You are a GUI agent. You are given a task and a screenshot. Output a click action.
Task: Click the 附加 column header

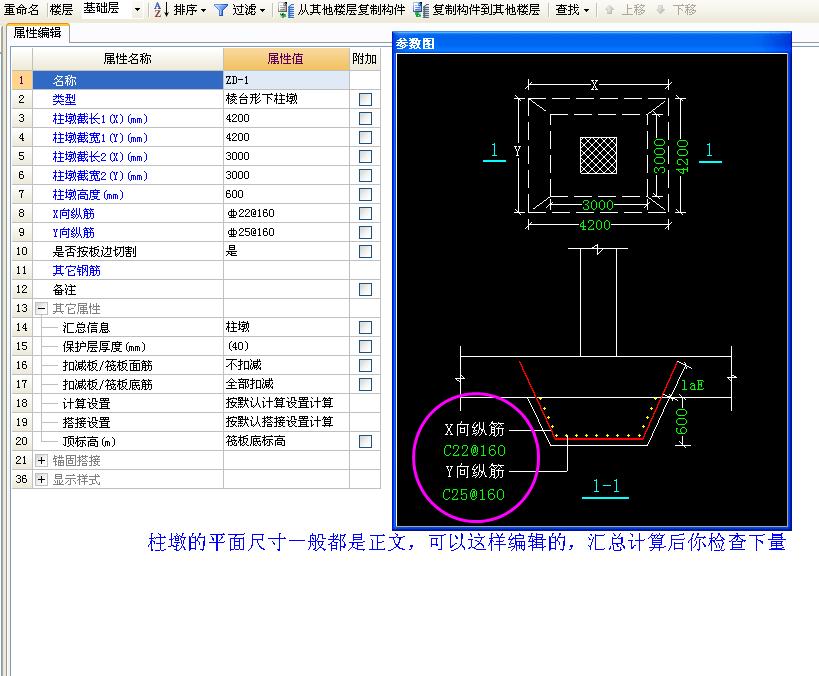coord(365,59)
